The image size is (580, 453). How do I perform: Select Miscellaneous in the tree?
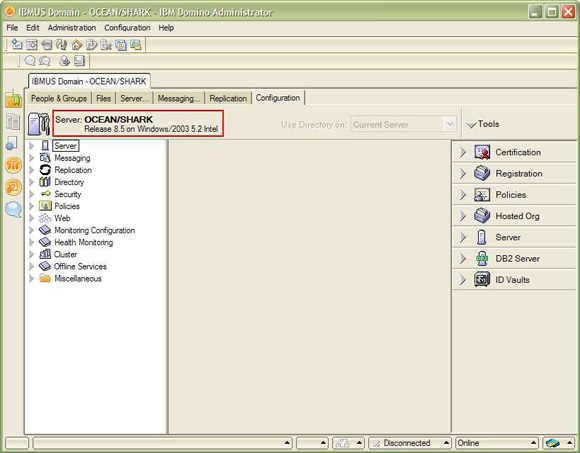(x=78, y=278)
